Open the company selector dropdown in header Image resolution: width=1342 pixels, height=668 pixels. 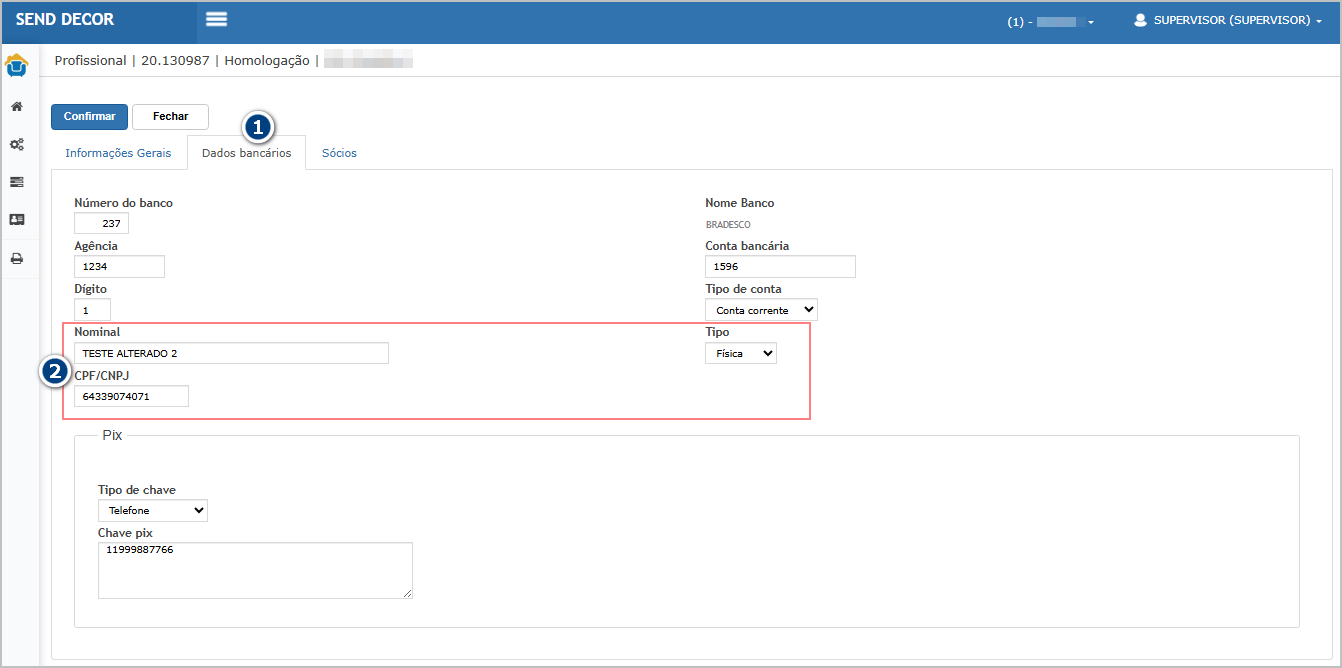click(1052, 21)
